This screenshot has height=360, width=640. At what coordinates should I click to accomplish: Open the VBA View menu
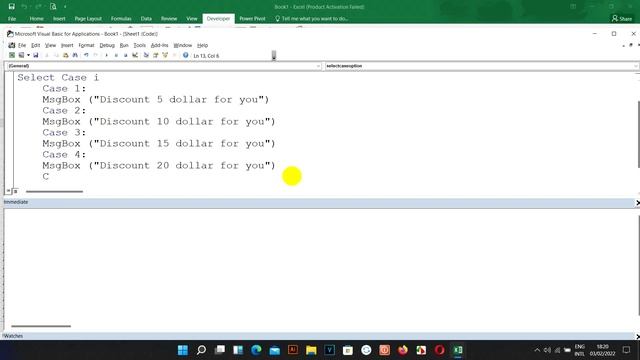point(50,45)
